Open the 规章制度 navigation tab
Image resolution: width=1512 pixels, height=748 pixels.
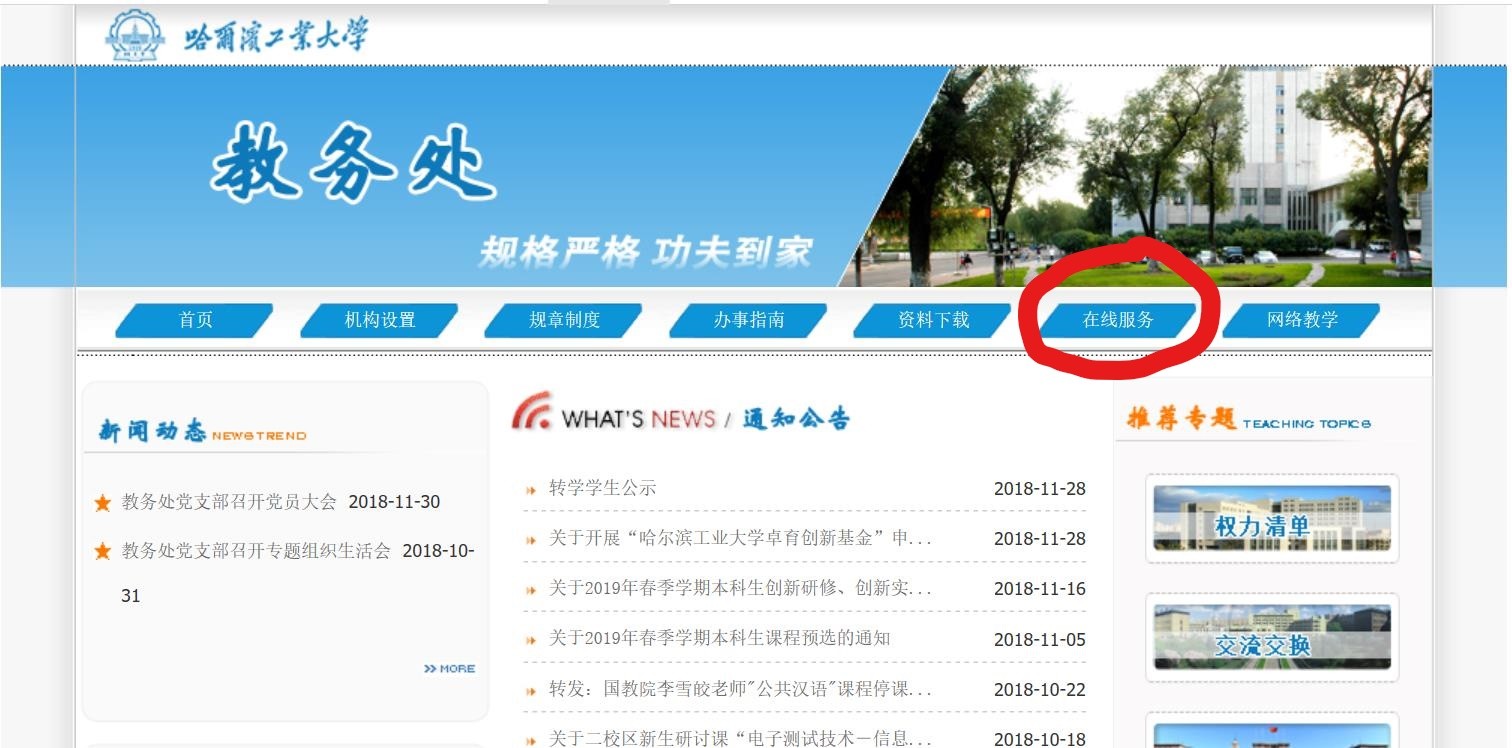click(564, 320)
